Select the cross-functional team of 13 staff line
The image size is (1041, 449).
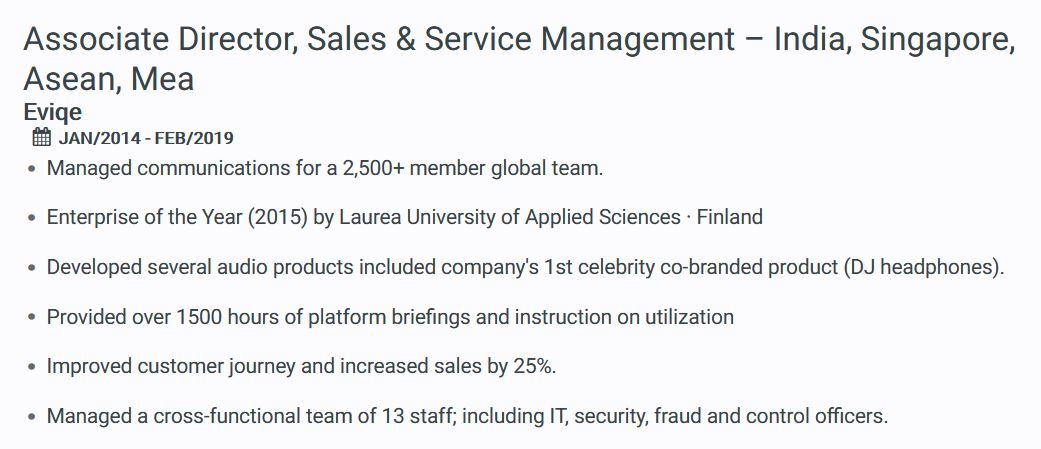[467, 416]
